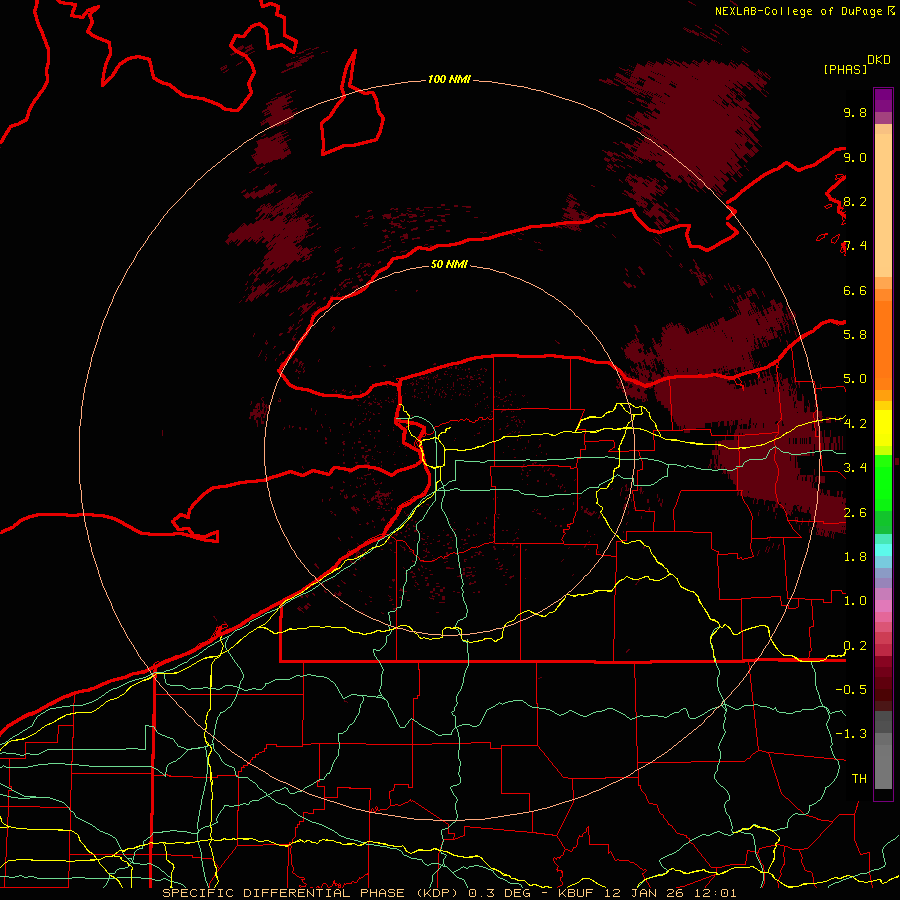Click the SPECIFIC DIFFERENTIAL PHASE (KDP) title text
900x900 pixels.
[312, 893]
